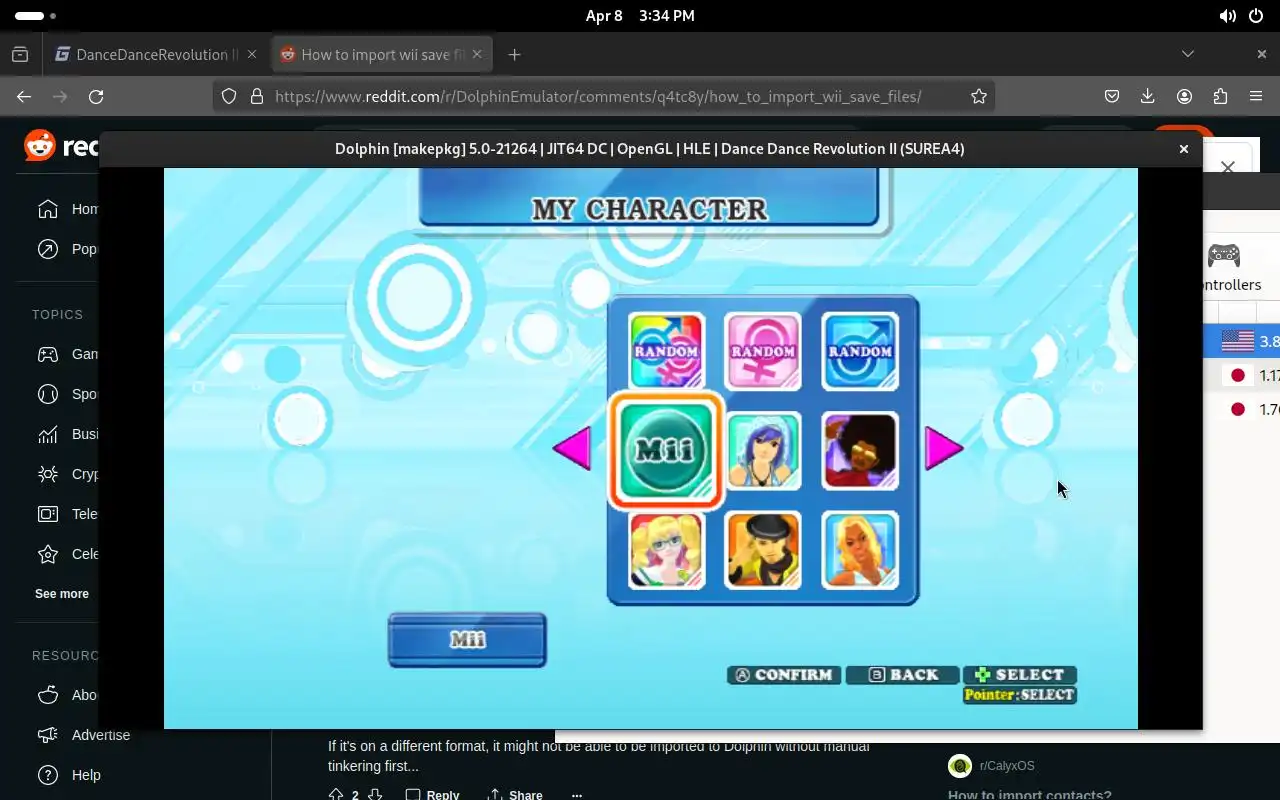Select the mixed-gender Random character tile
The image size is (1280, 800).
[667, 351]
